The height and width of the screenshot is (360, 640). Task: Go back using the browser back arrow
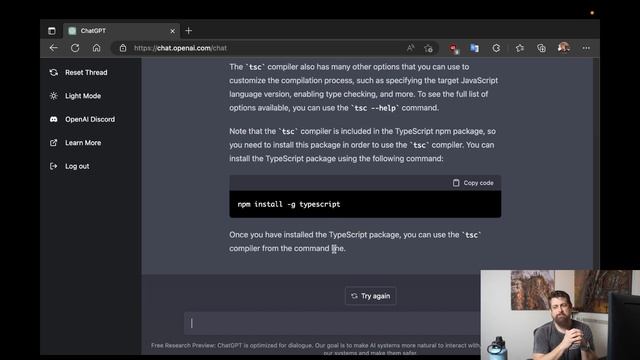(x=53, y=48)
